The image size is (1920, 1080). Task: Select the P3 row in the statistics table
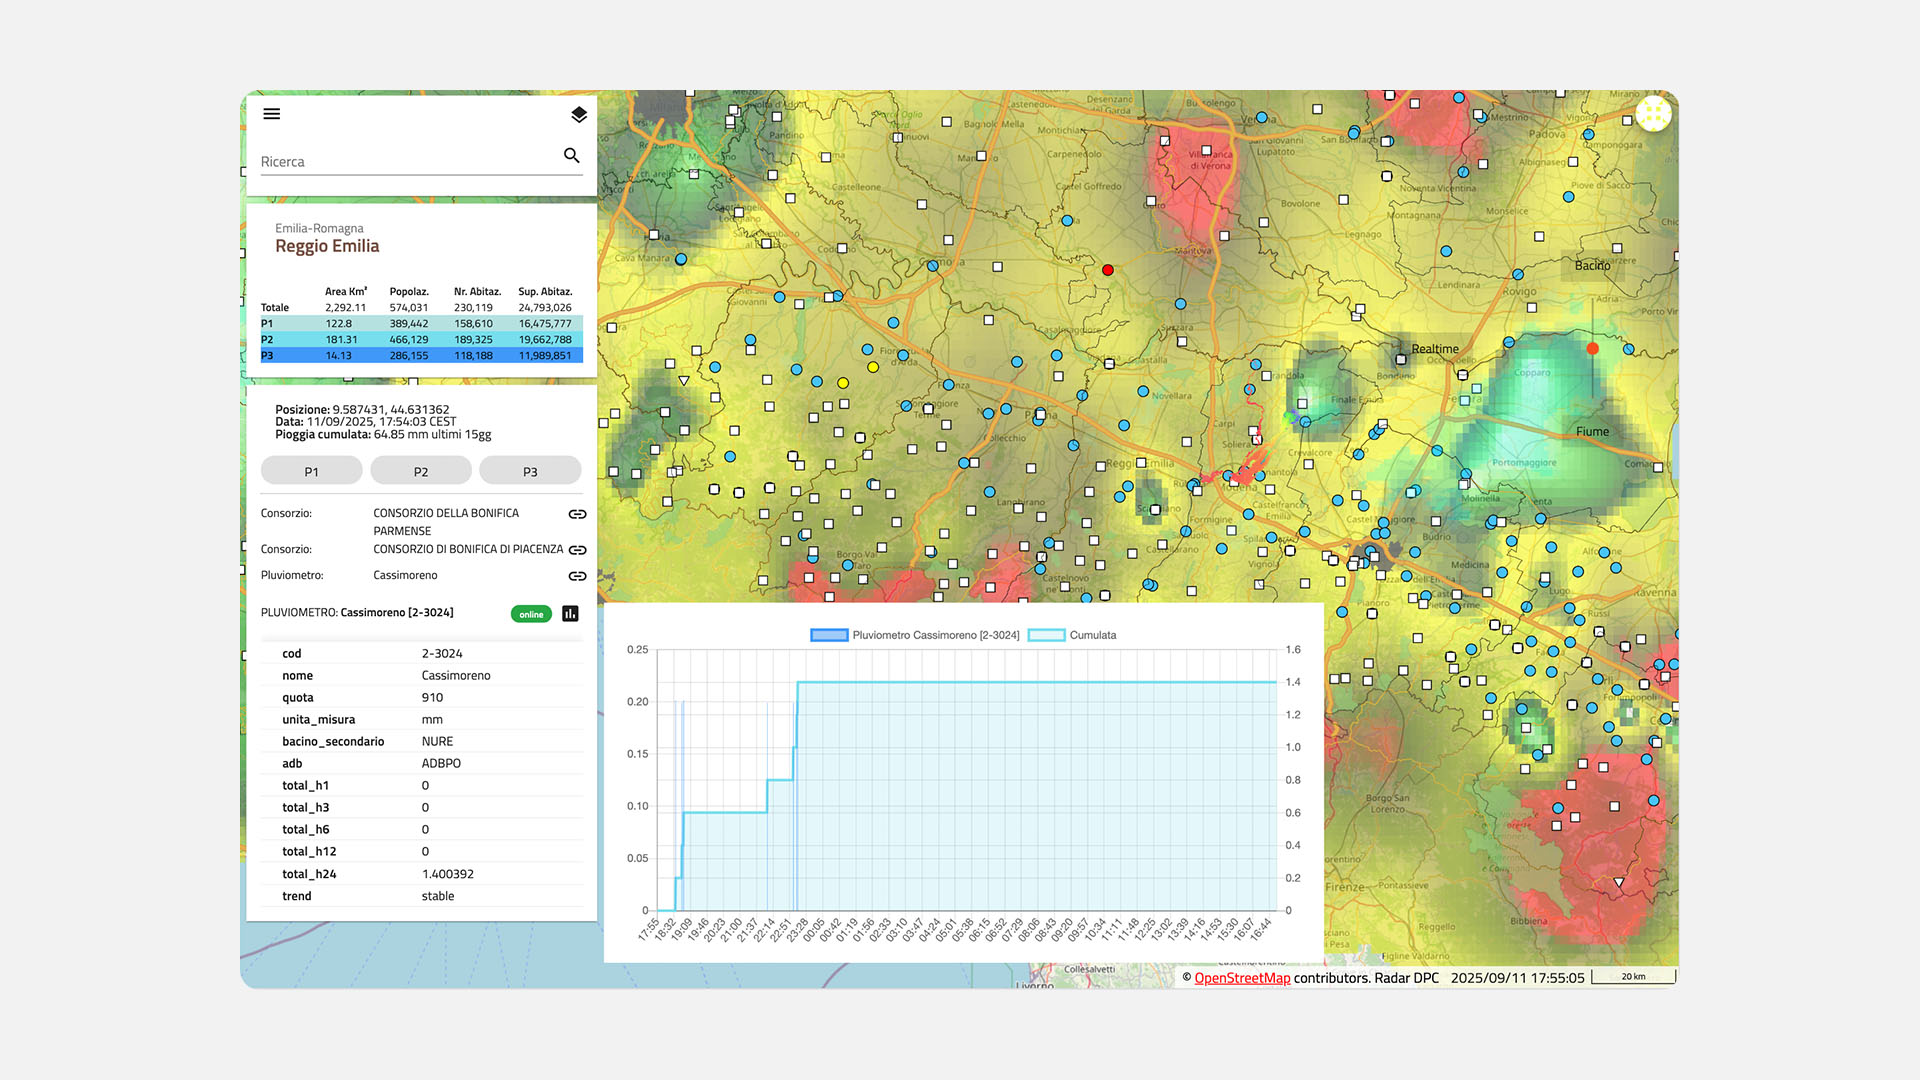[420, 356]
